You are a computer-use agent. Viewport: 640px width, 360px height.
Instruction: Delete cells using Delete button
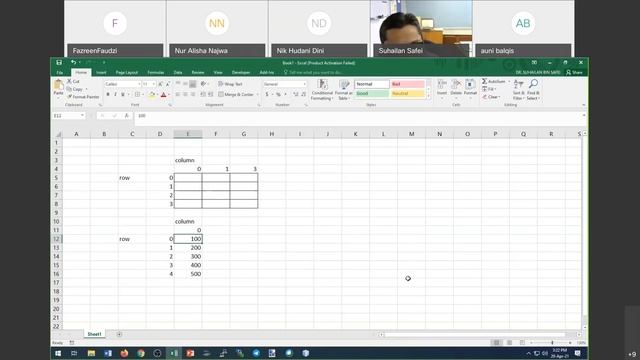point(456,88)
